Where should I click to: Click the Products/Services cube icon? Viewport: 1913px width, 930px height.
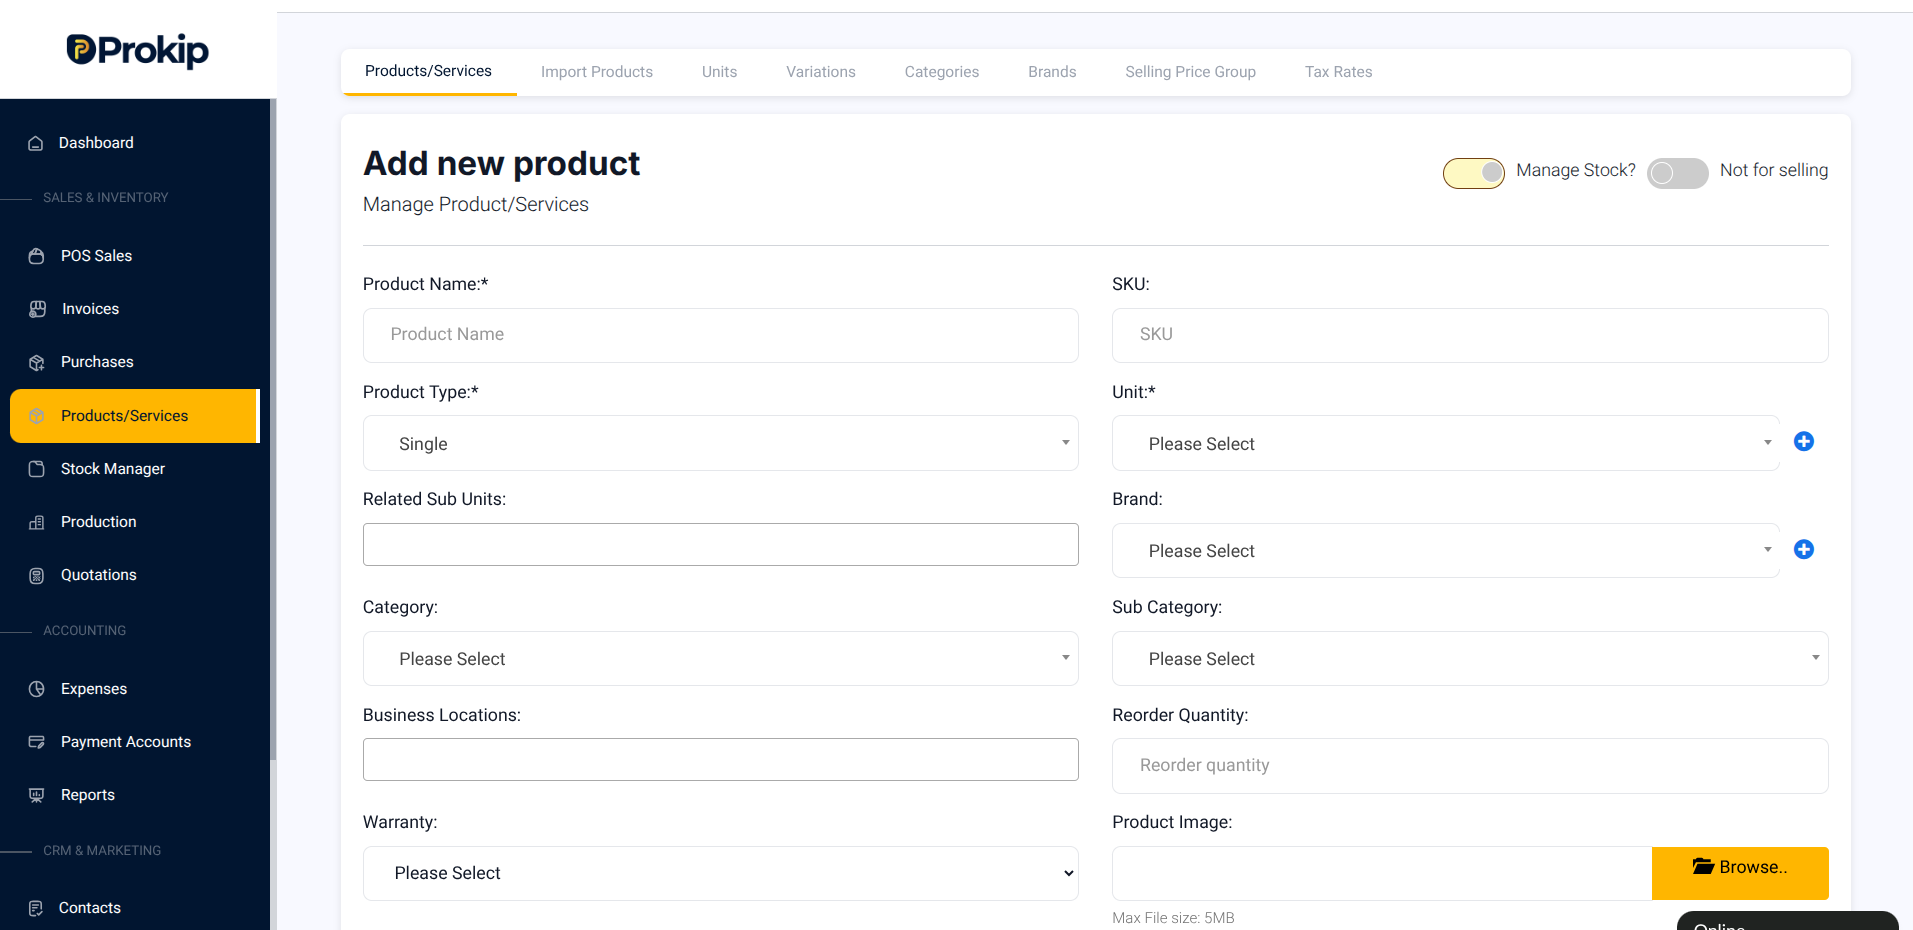[37, 416]
